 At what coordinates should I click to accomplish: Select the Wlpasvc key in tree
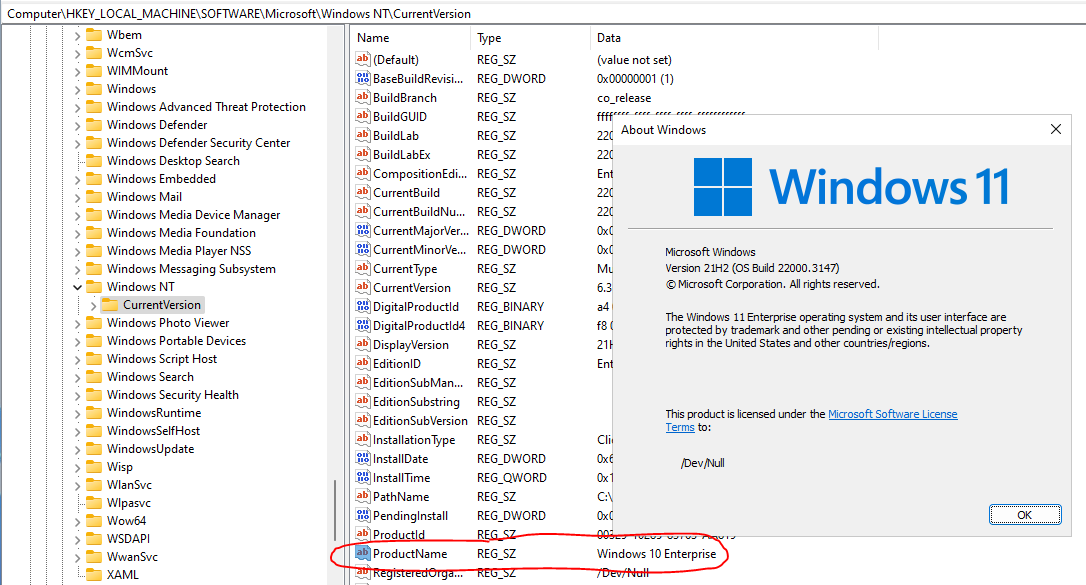tap(129, 503)
